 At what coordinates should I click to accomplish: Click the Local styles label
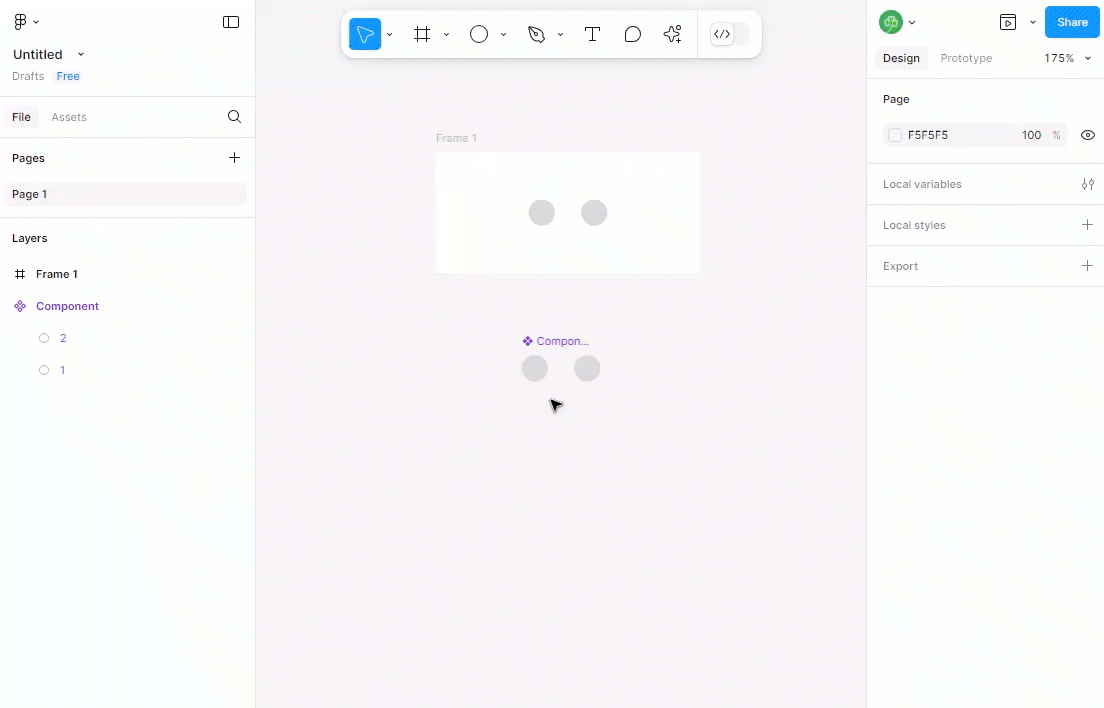pyautogui.click(x=914, y=225)
